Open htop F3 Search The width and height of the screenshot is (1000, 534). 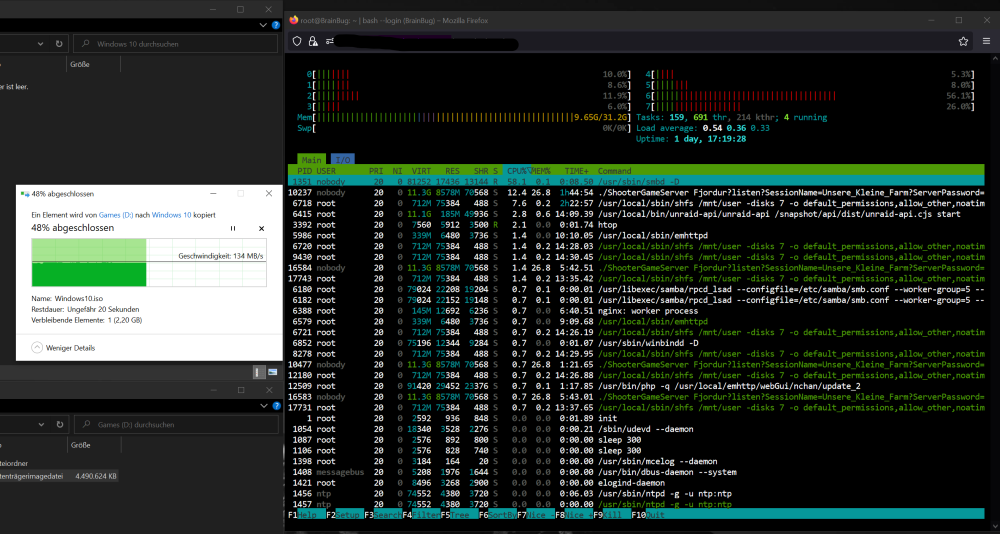(x=383, y=514)
